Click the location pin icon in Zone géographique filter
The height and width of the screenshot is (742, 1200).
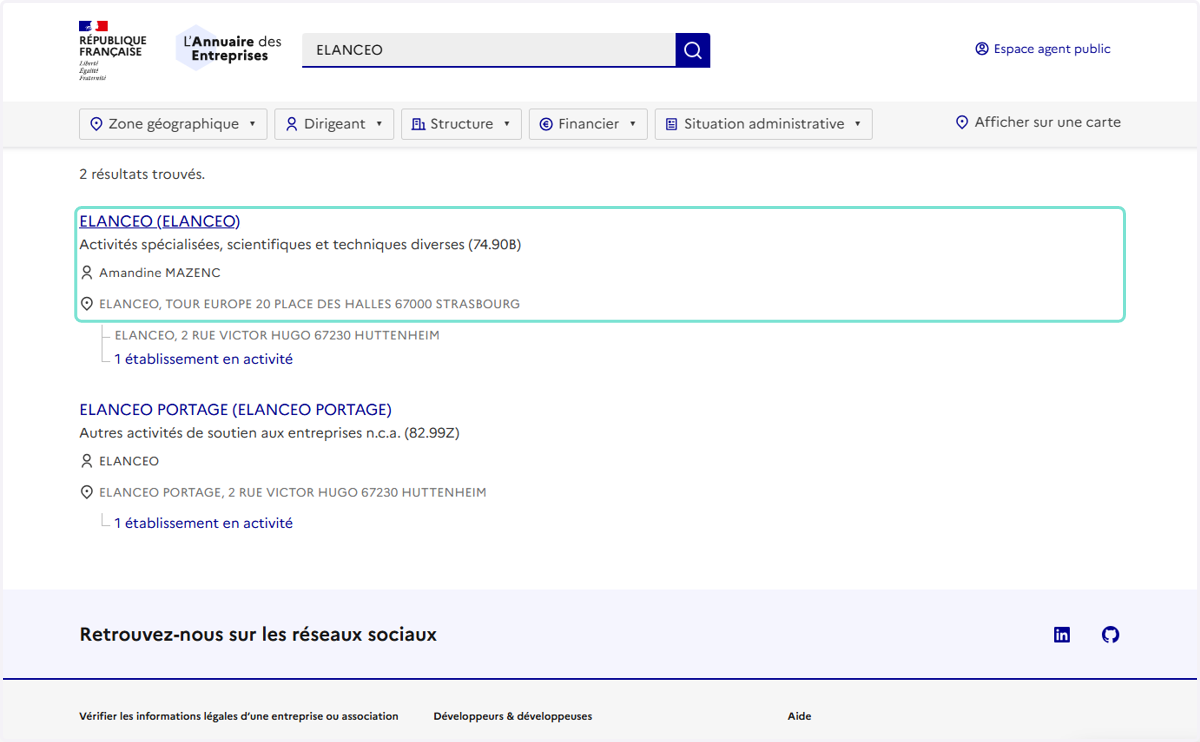pyautogui.click(x=97, y=124)
